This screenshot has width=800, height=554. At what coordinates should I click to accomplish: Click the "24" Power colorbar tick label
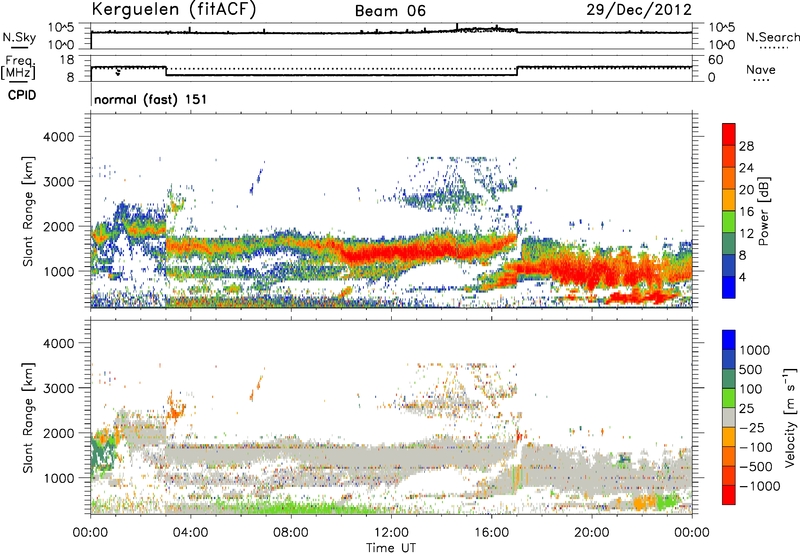(746, 168)
